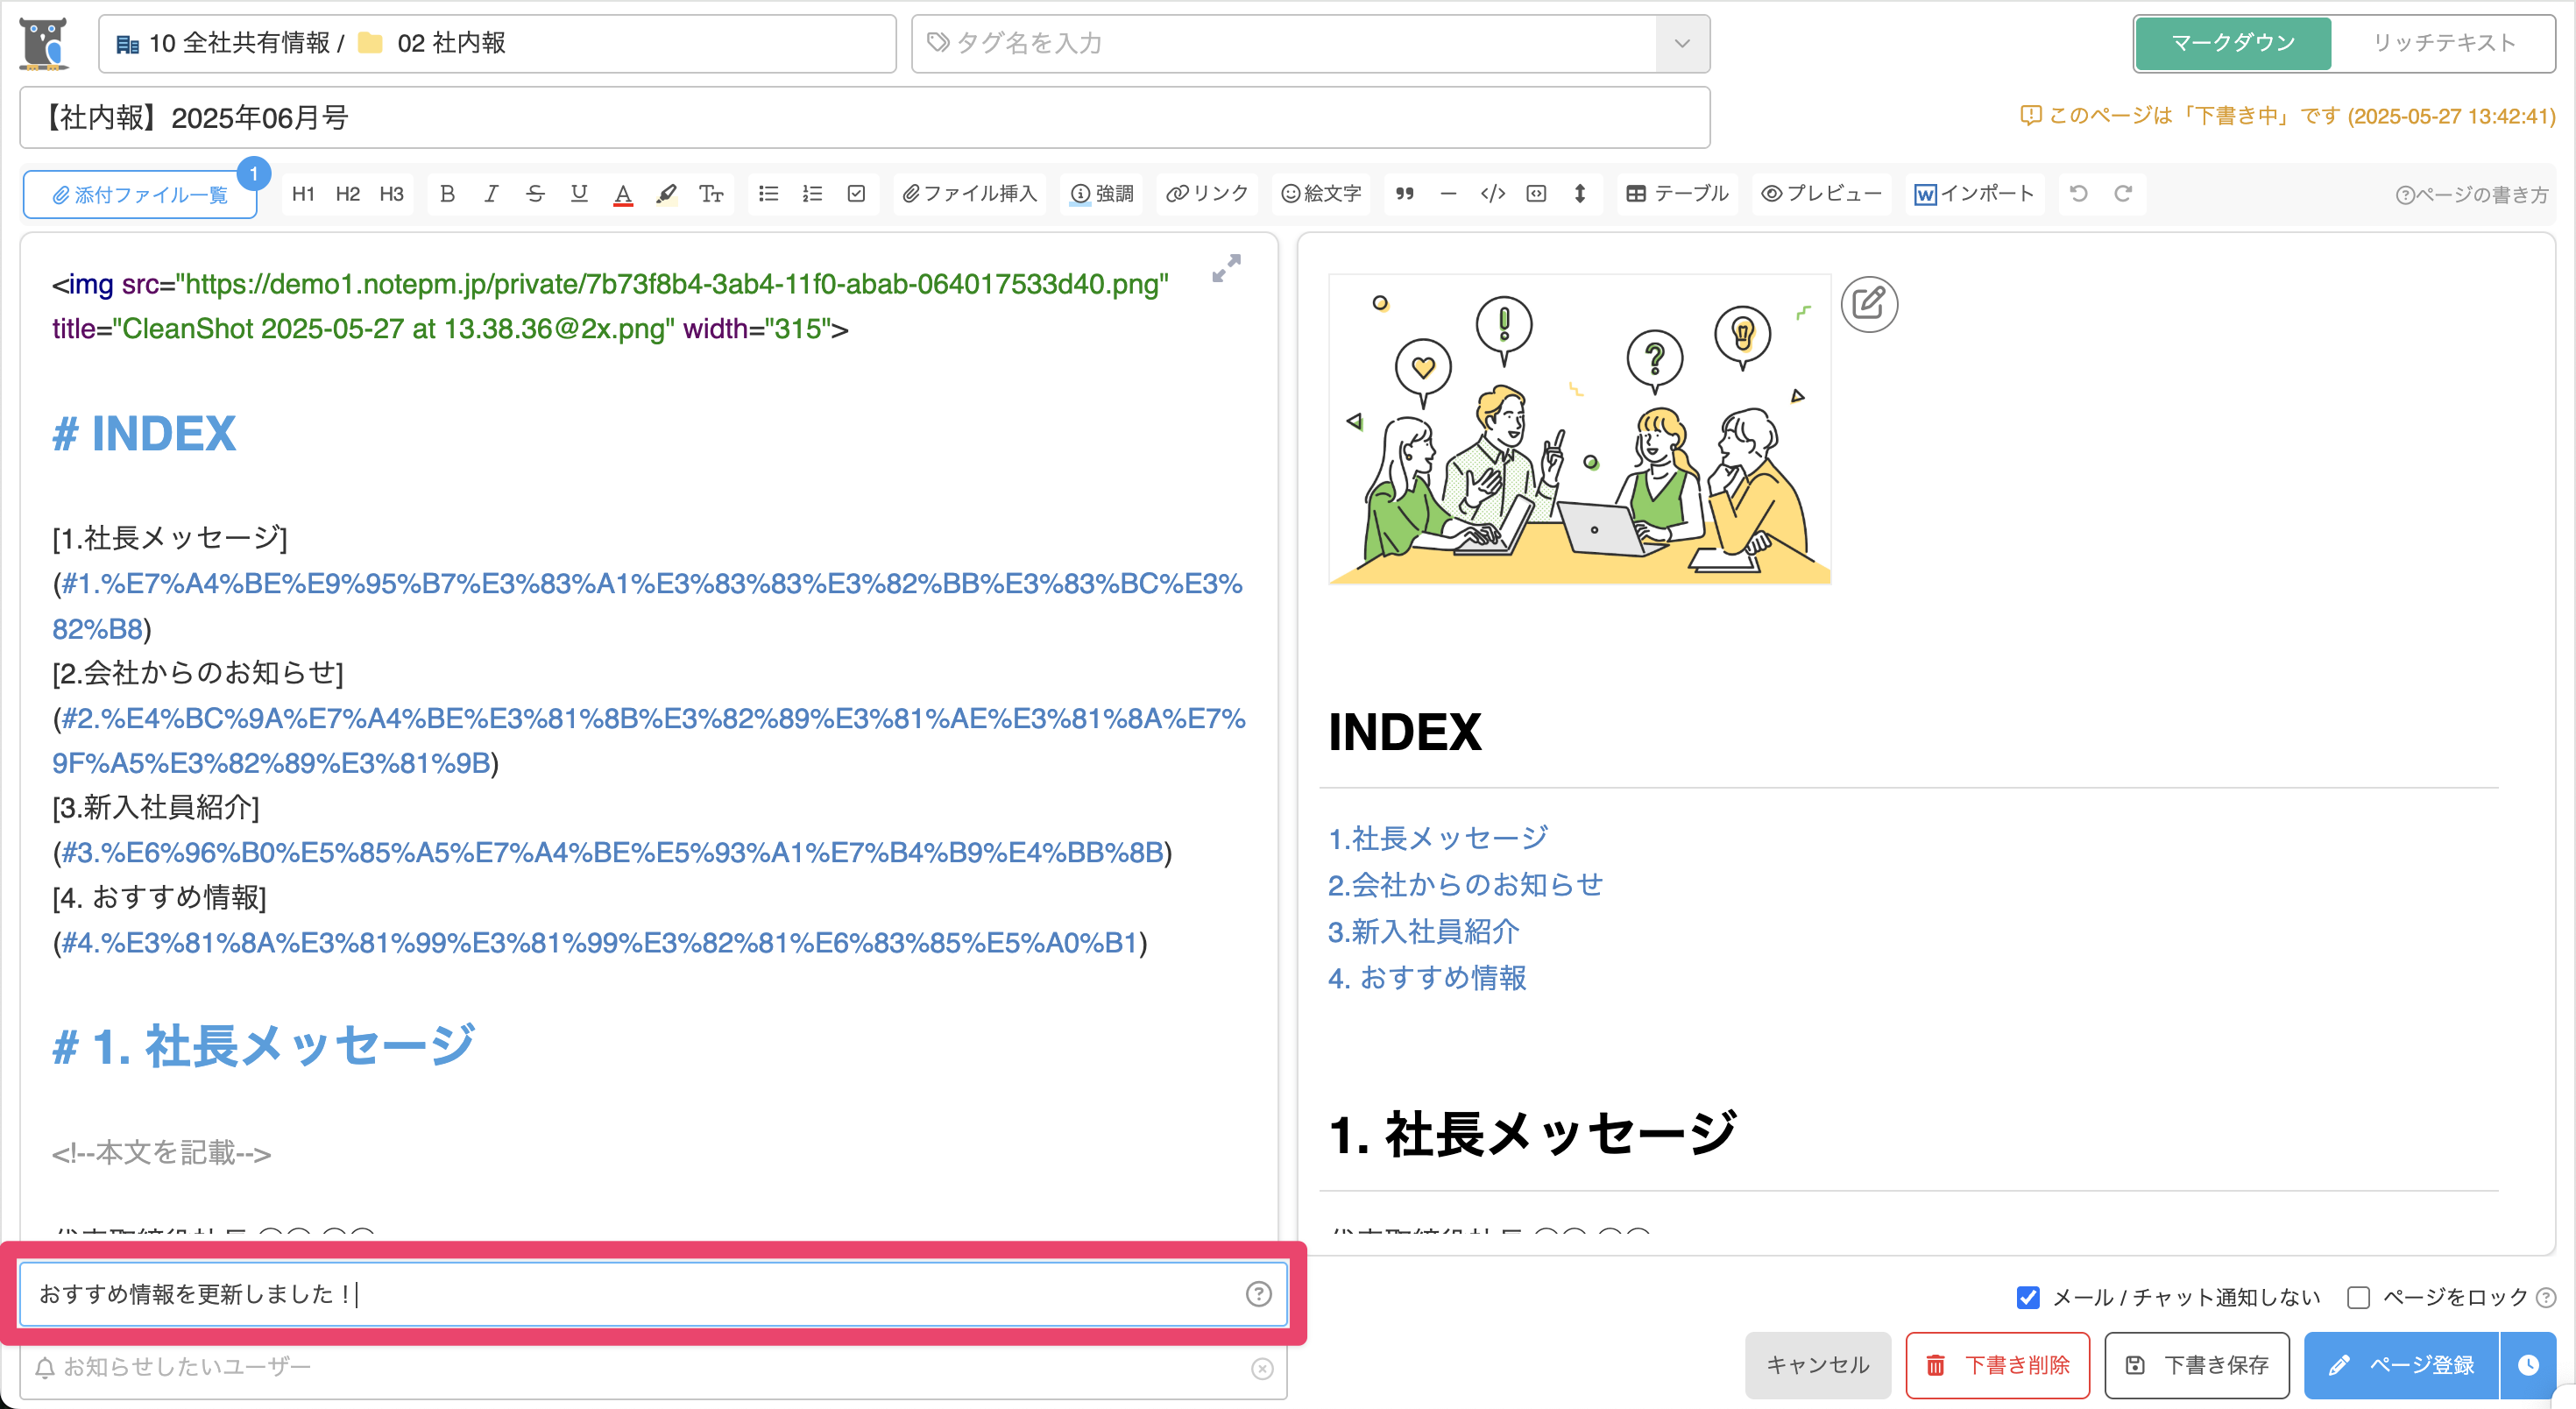The width and height of the screenshot is (2576, 1409).
Task: Insert H1 heading from toolbar
Action: point(303,194)
